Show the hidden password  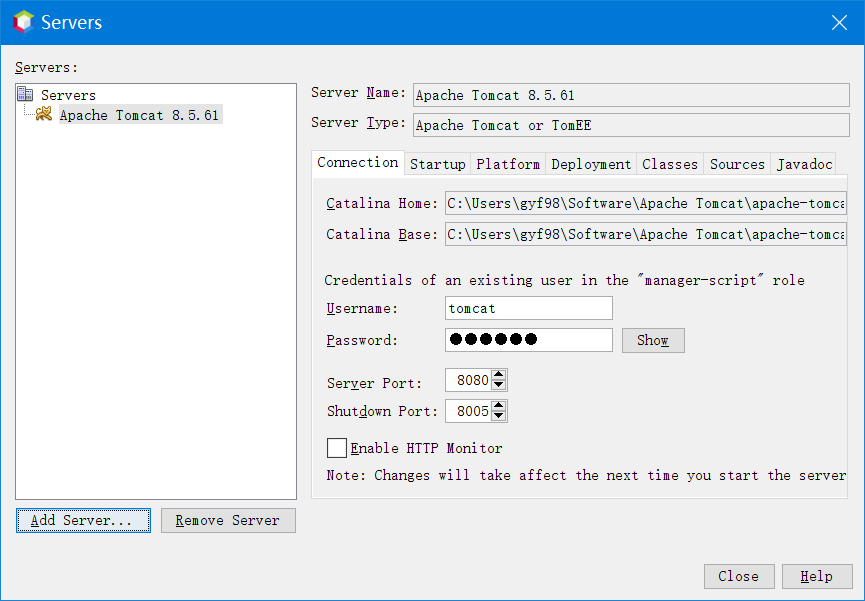tap(653, 341)
